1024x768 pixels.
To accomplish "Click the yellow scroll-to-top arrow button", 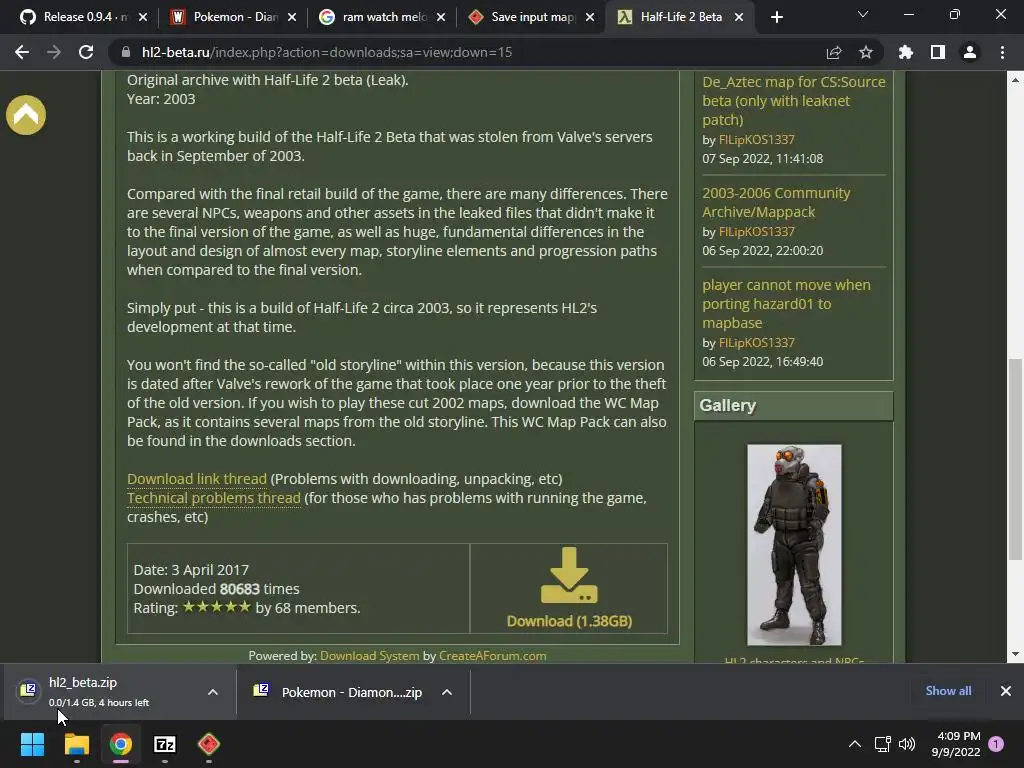I will coord(26,115).
